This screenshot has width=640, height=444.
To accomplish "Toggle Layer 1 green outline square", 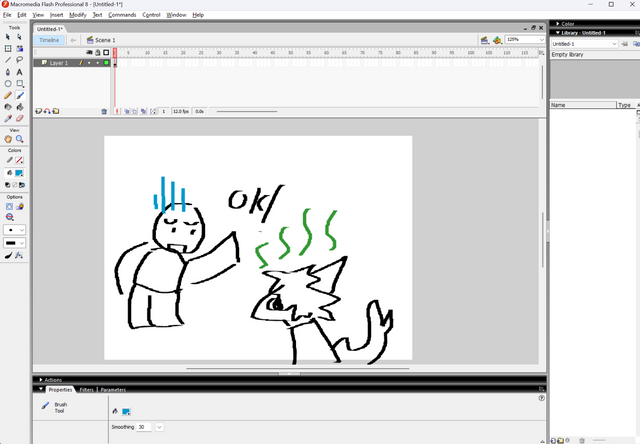I will coord(106,63).
